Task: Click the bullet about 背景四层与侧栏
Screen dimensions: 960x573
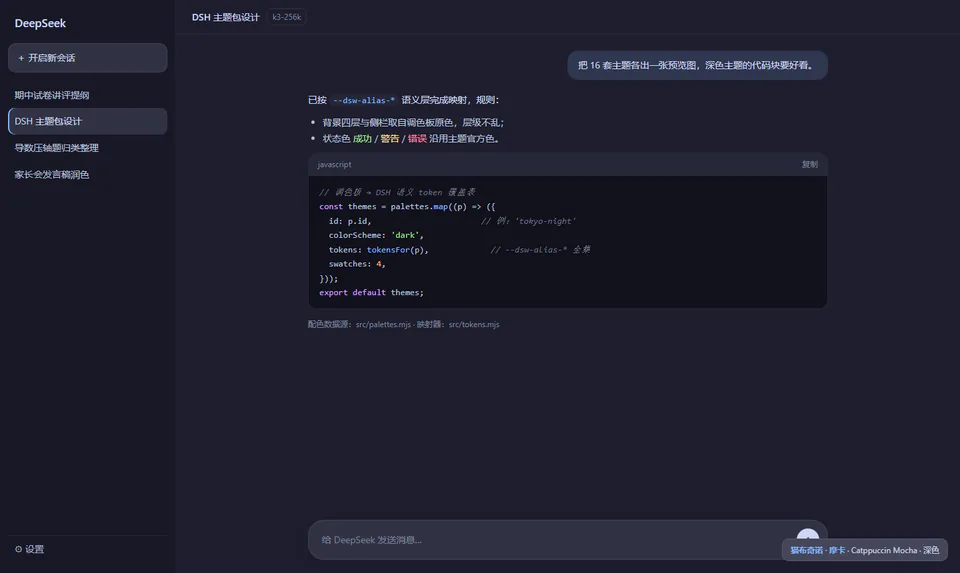Action: pos(413,123)
